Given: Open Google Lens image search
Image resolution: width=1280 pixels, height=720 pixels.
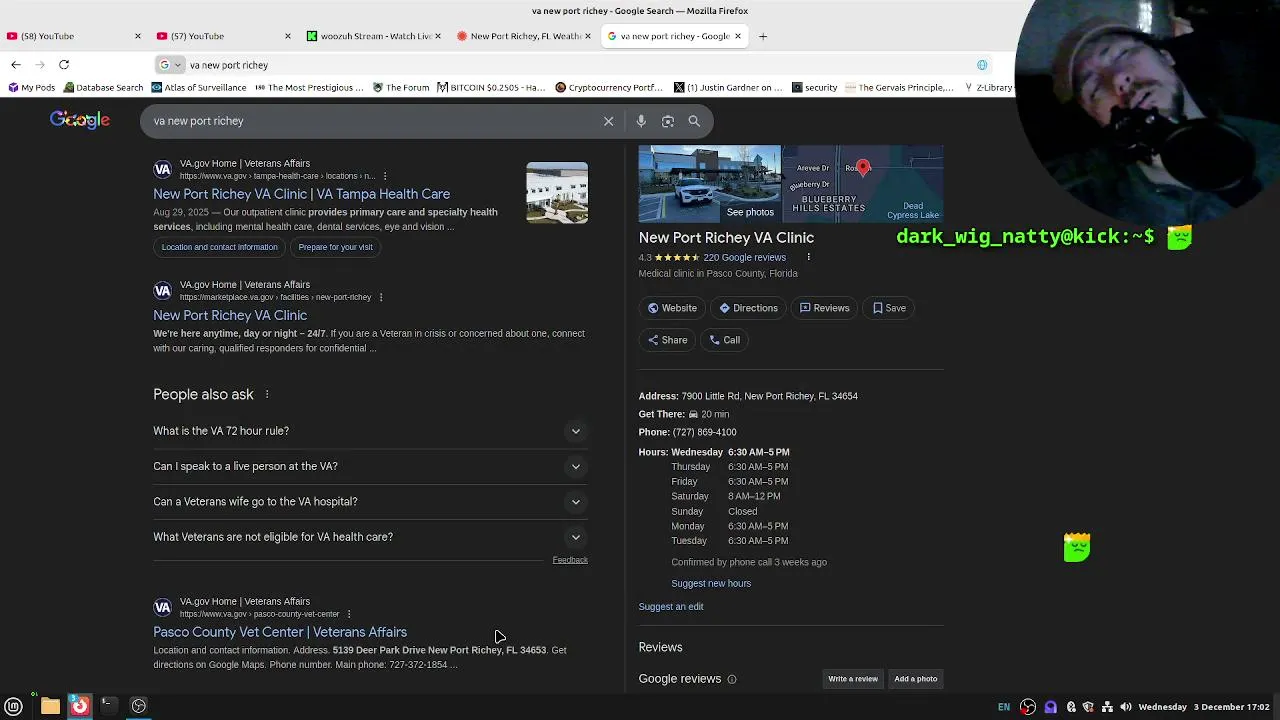Looking at the screenshot, I should click(x=668, y=121).
